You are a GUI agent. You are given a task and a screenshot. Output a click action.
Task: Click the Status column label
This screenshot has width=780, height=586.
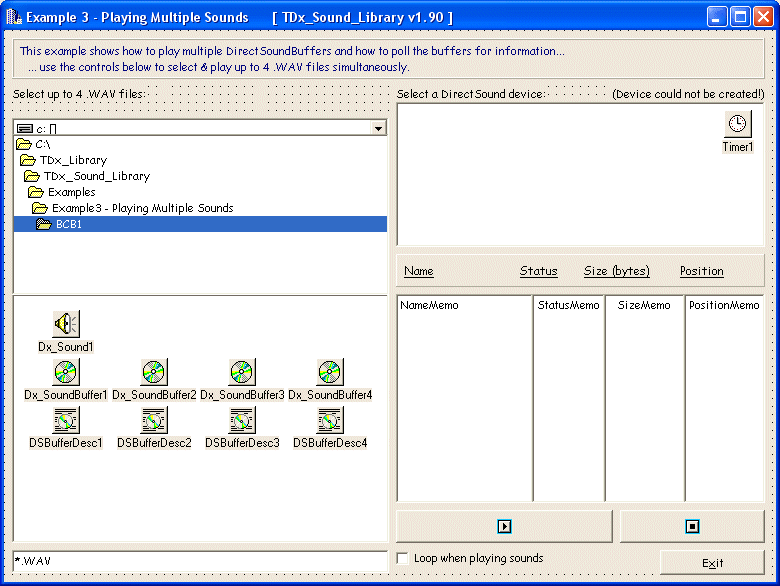point(539,271)
